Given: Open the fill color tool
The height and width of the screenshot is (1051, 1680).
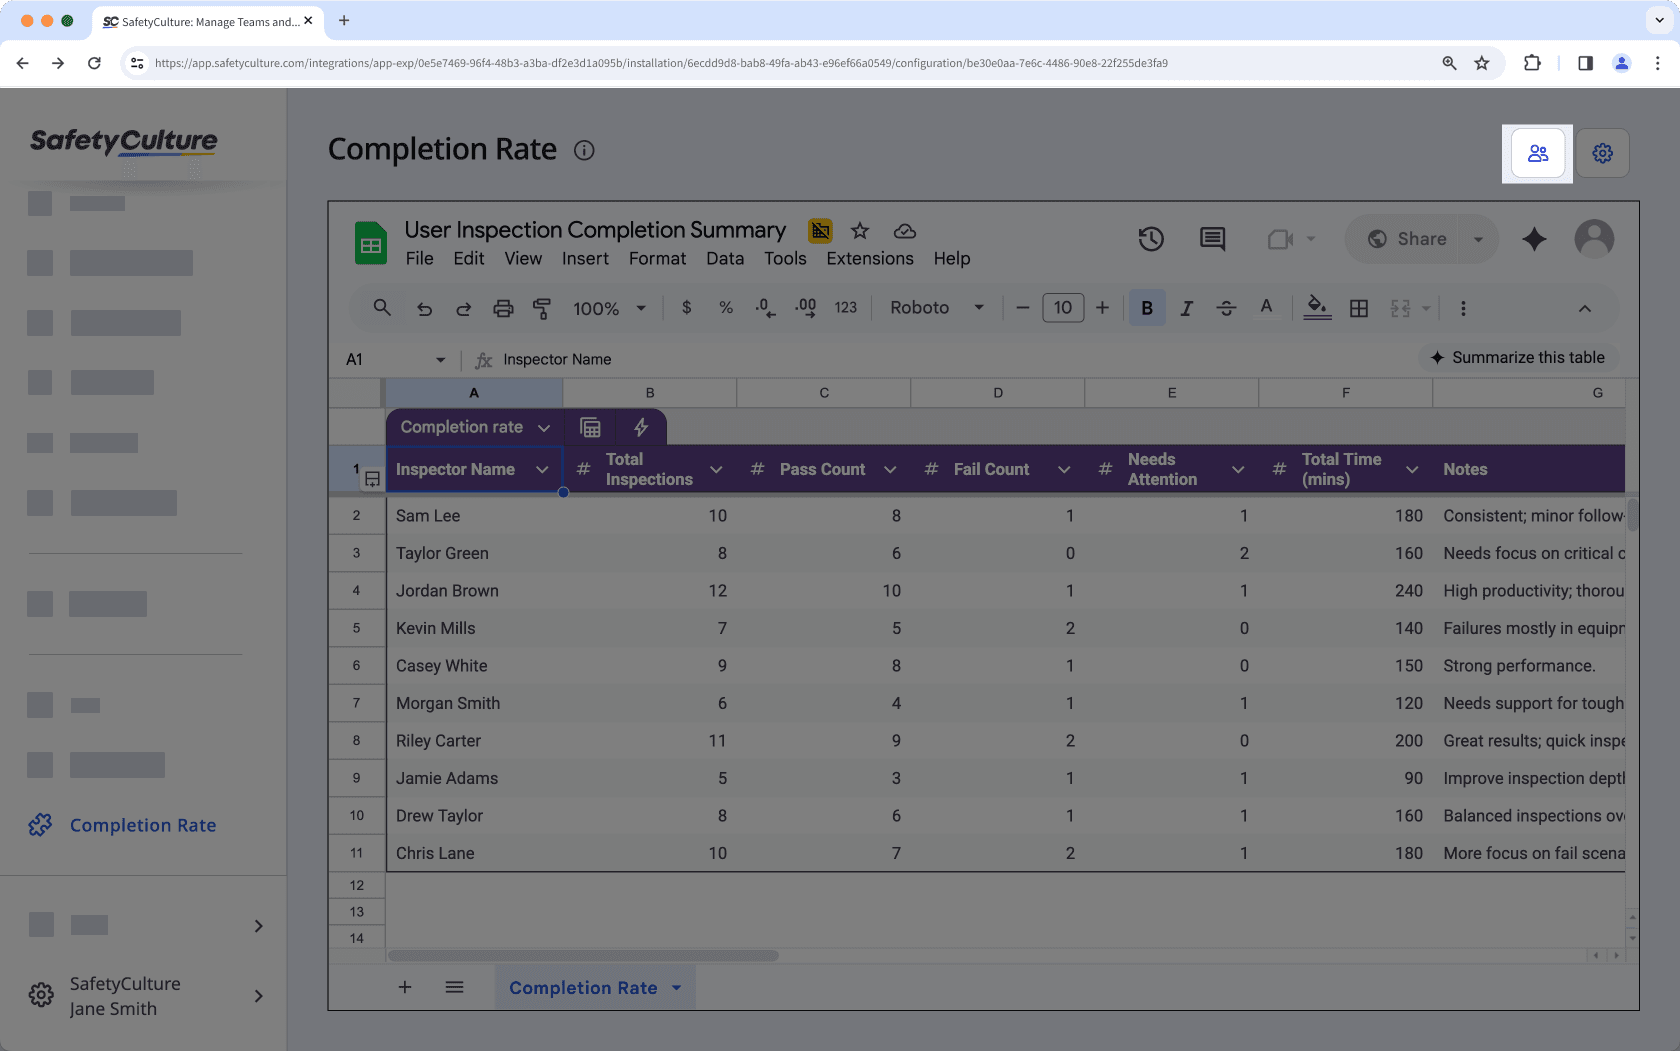Looking at the screenshot, I should pyautogui.click(x=1317, y=308).
